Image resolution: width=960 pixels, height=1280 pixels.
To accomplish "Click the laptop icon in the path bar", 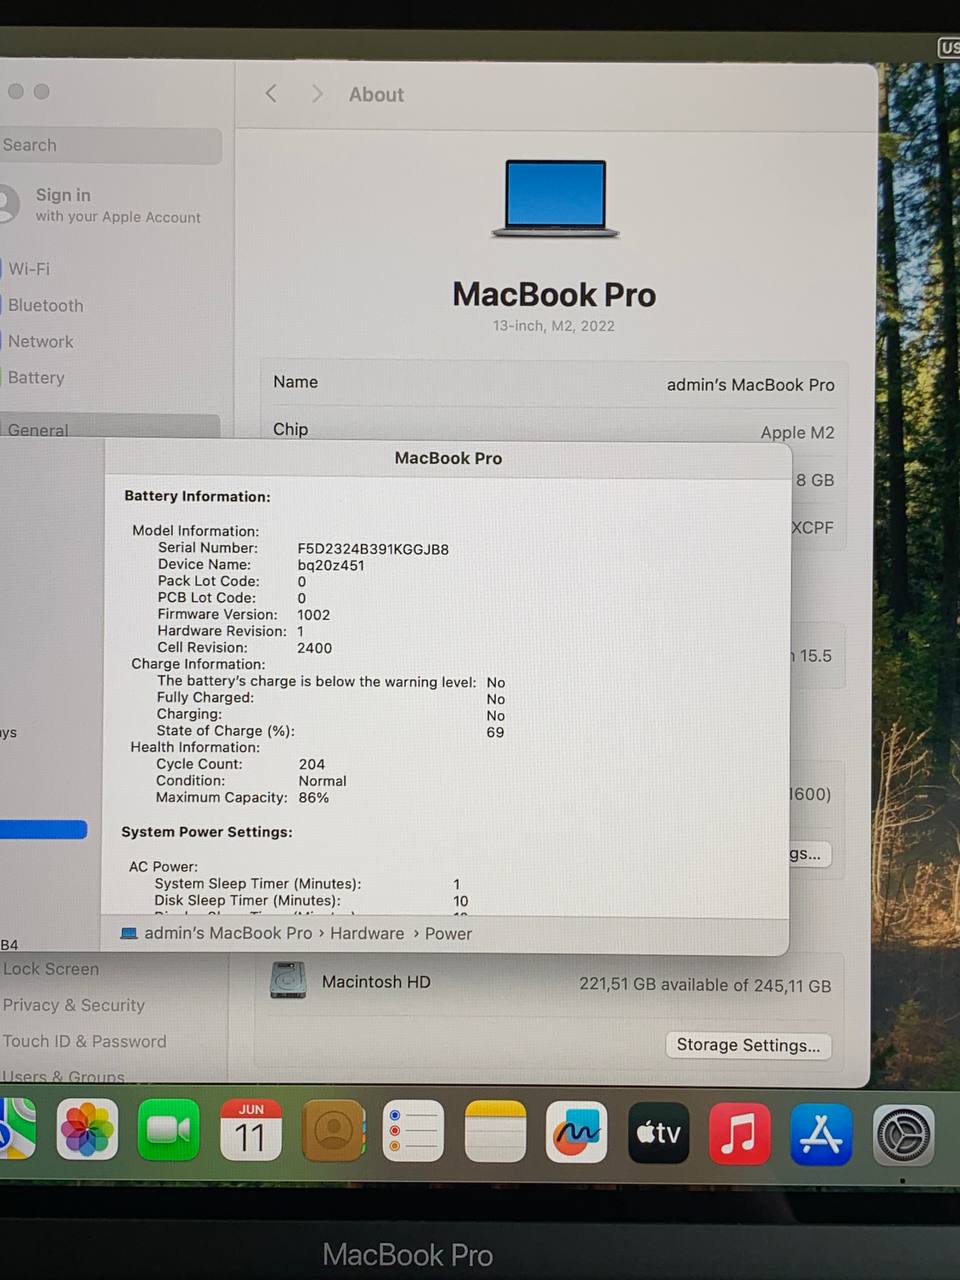I will click(x=129, y=933).
